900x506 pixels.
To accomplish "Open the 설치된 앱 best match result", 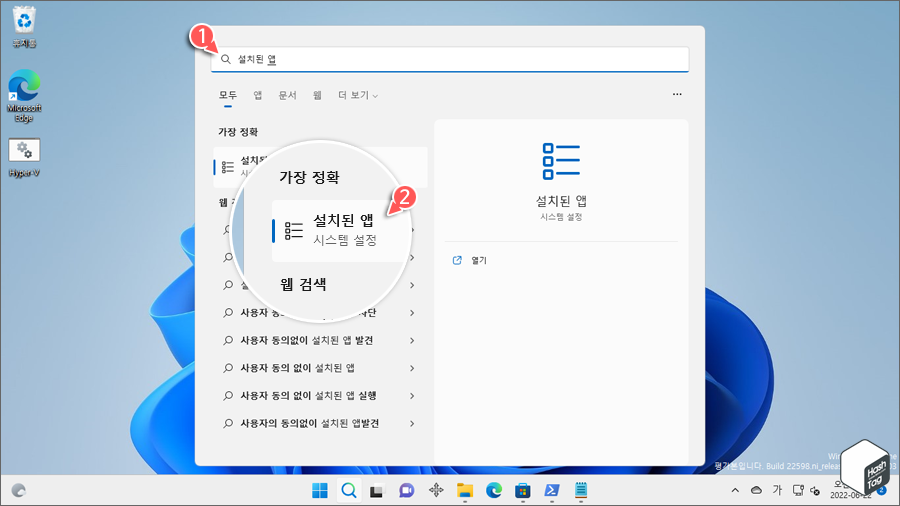I will [x=320, y=167].
